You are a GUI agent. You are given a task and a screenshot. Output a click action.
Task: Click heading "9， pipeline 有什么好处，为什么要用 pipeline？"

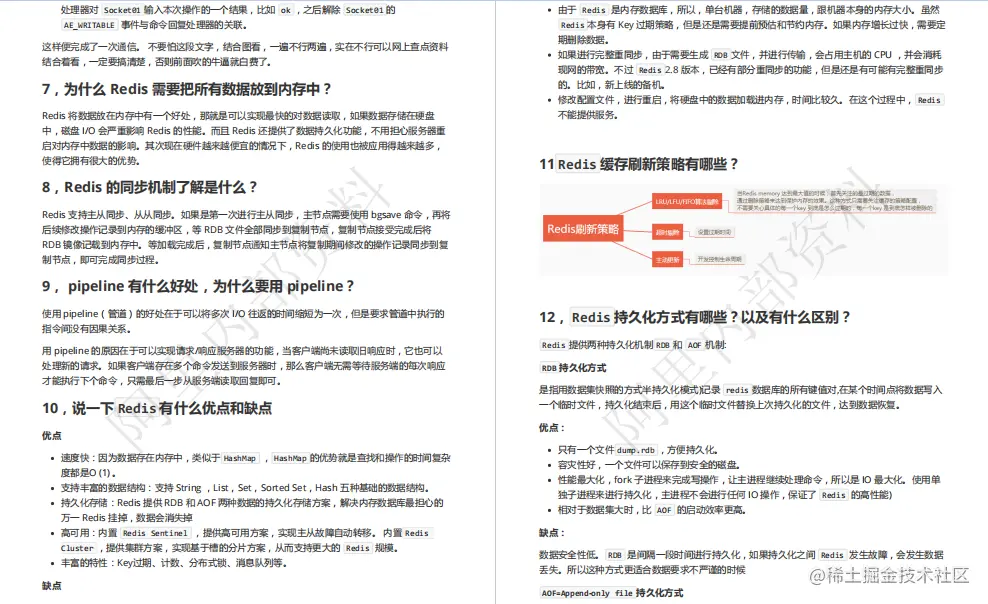198,287
